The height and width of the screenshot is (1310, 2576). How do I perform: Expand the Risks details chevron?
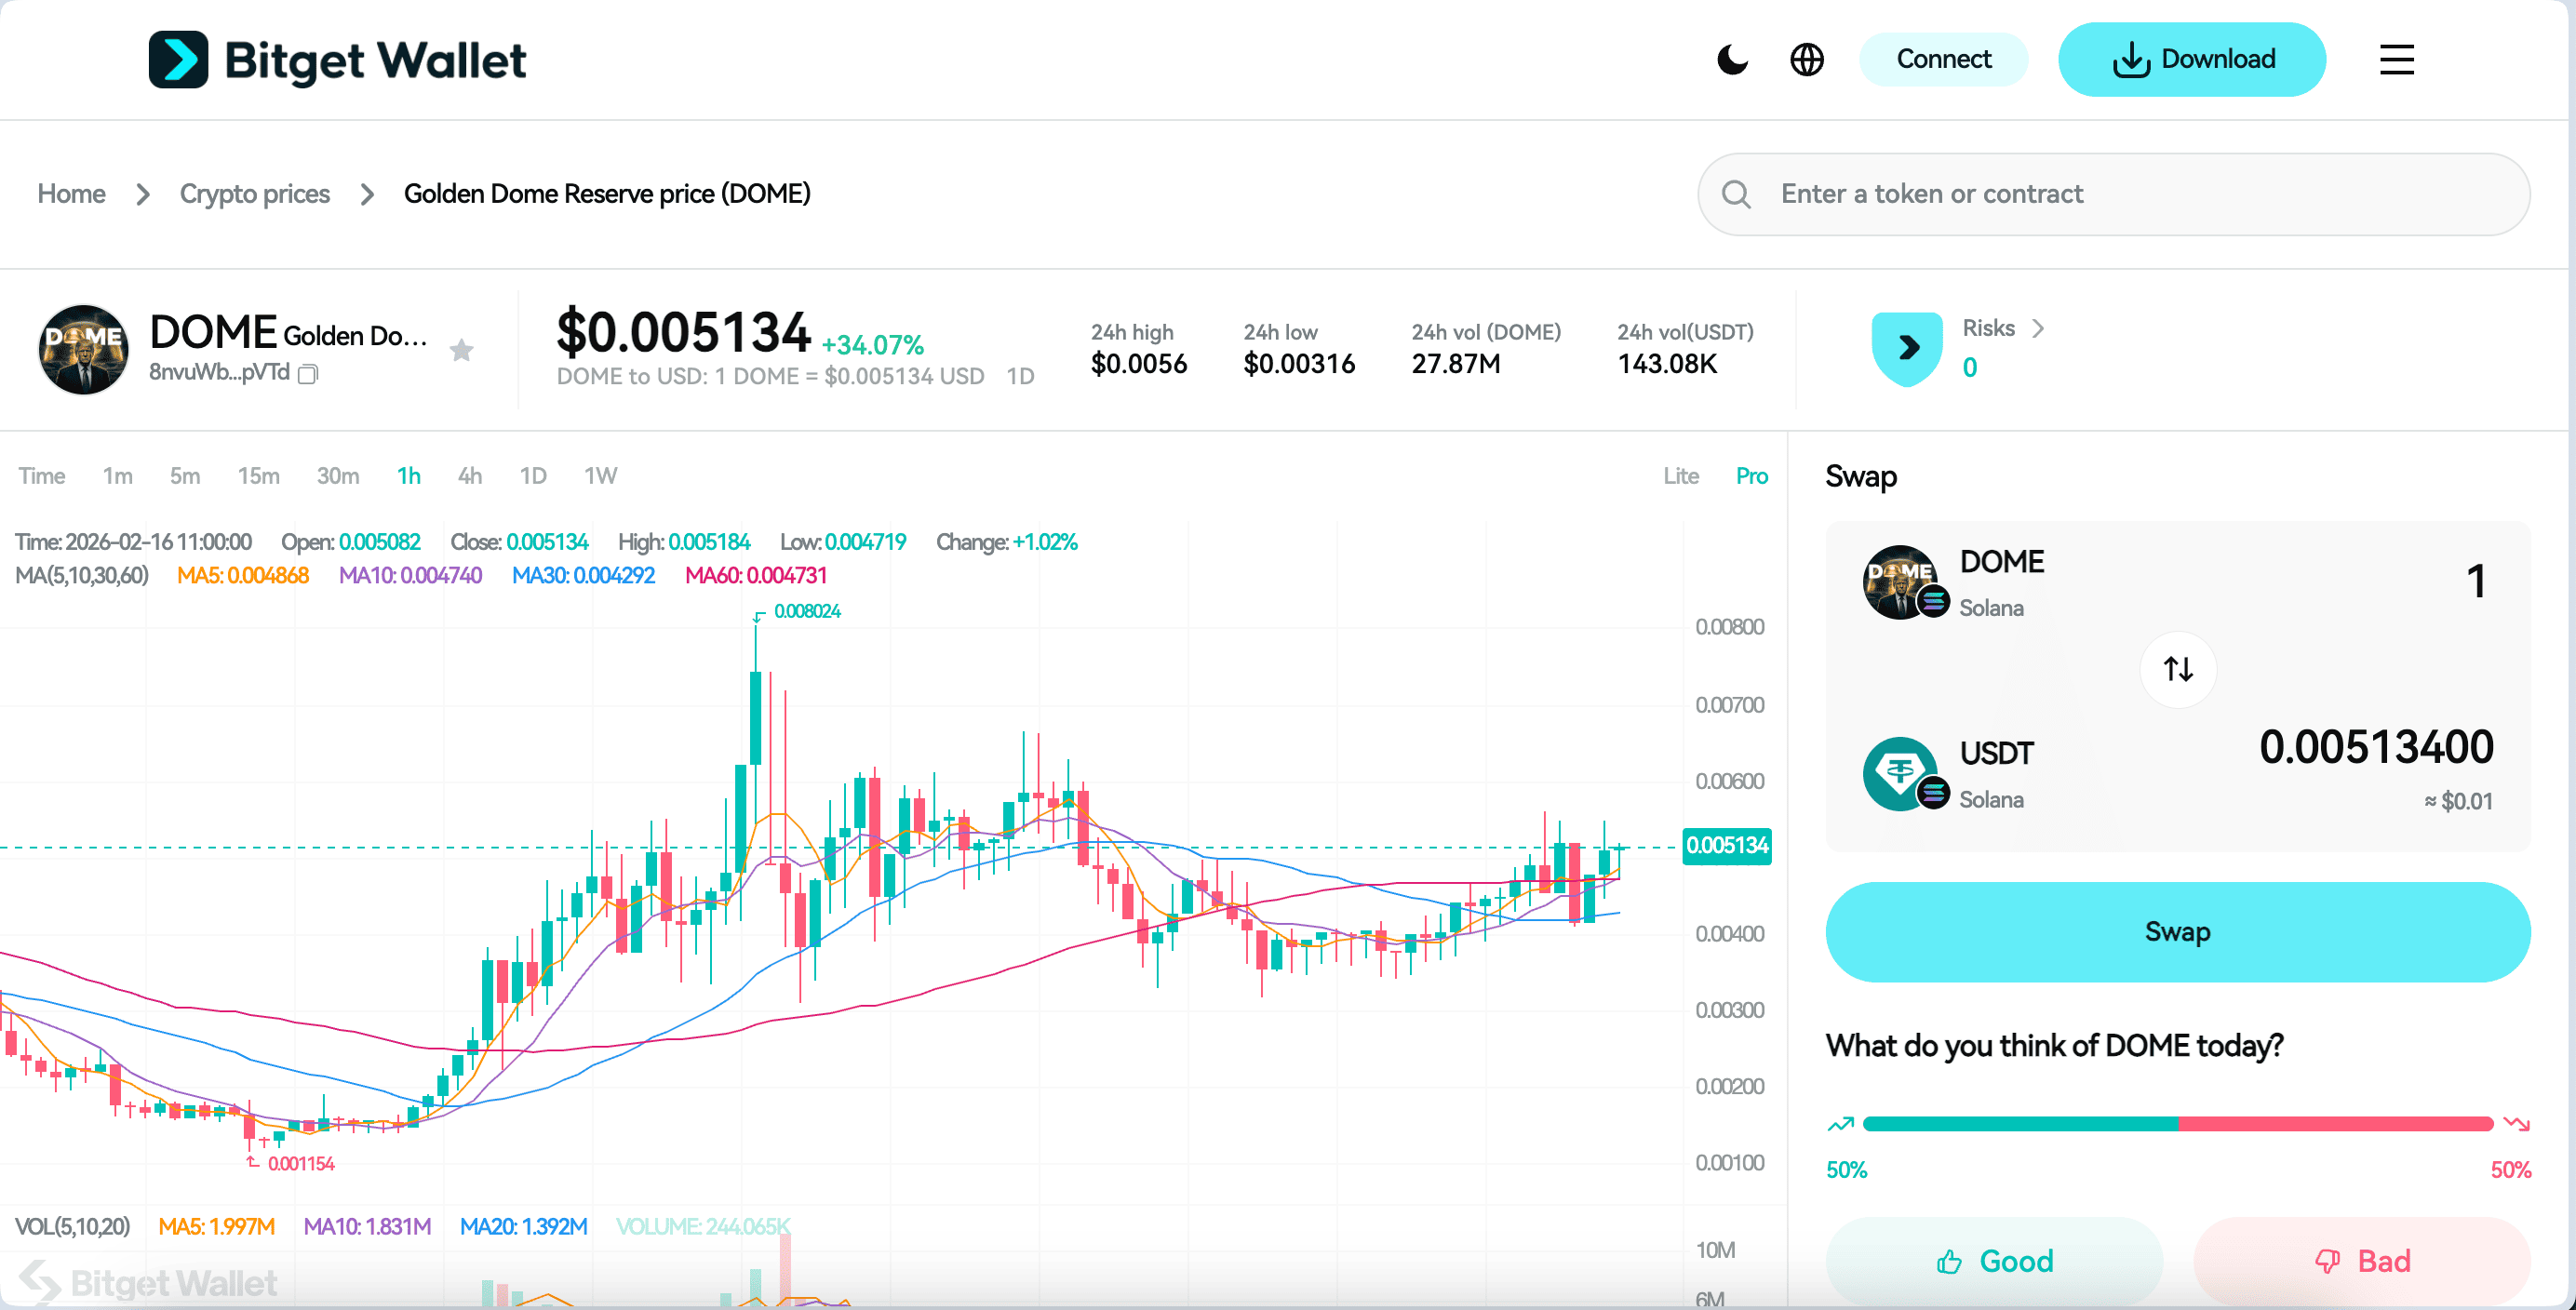tap(2039, 328)
